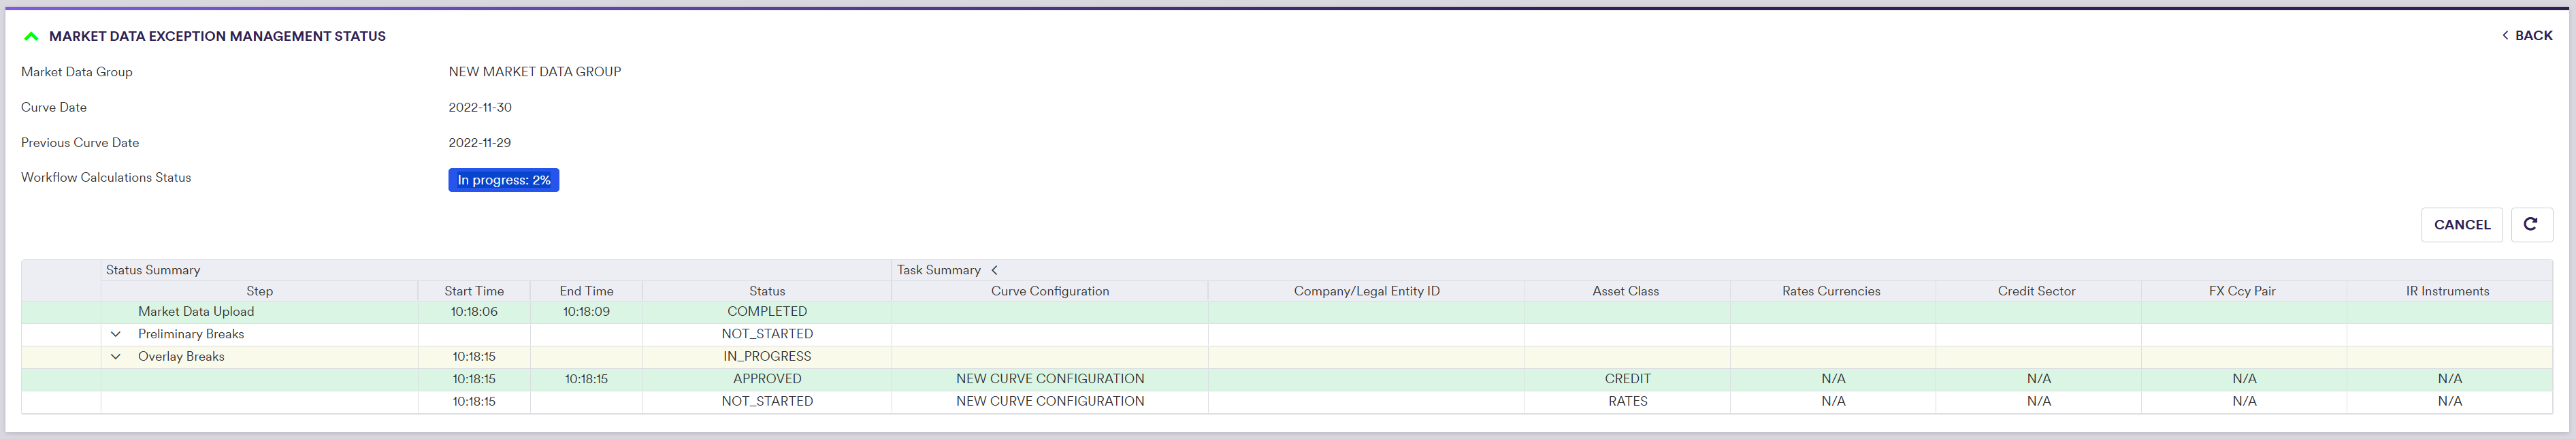Select the Market Data Upload row

(196, 312)
